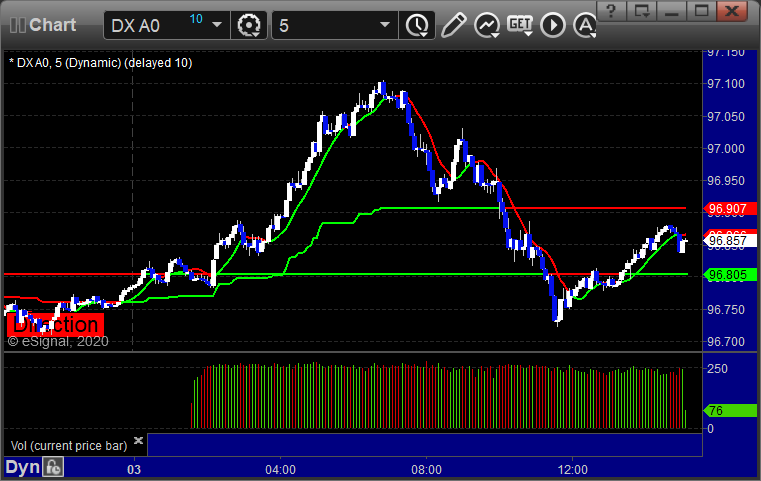This screenshot has height=481, width=761.
Task: Click the pop-out window button
Action: pos(641,11)
